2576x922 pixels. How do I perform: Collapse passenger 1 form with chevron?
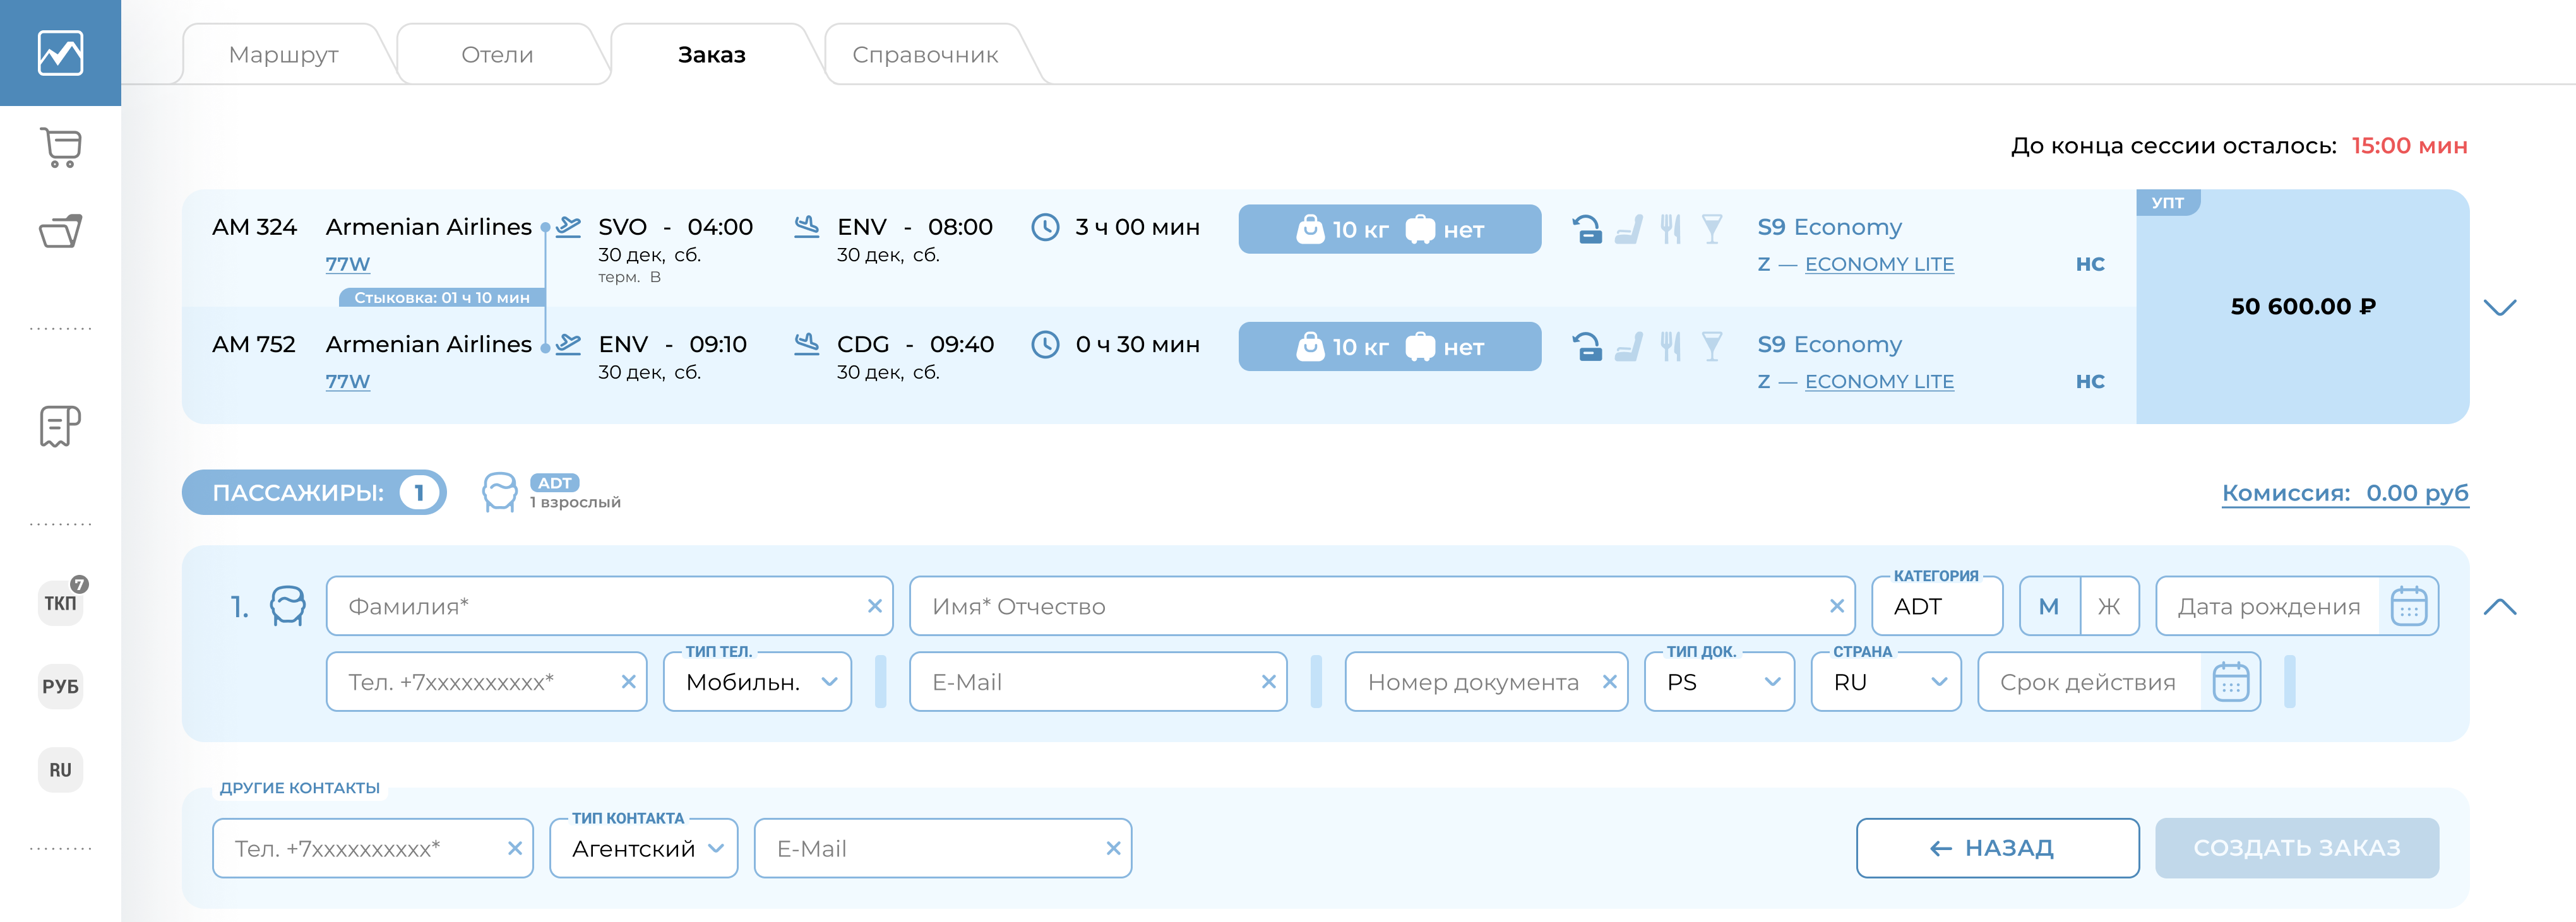pyautogui.click(x=2499, y=606)
